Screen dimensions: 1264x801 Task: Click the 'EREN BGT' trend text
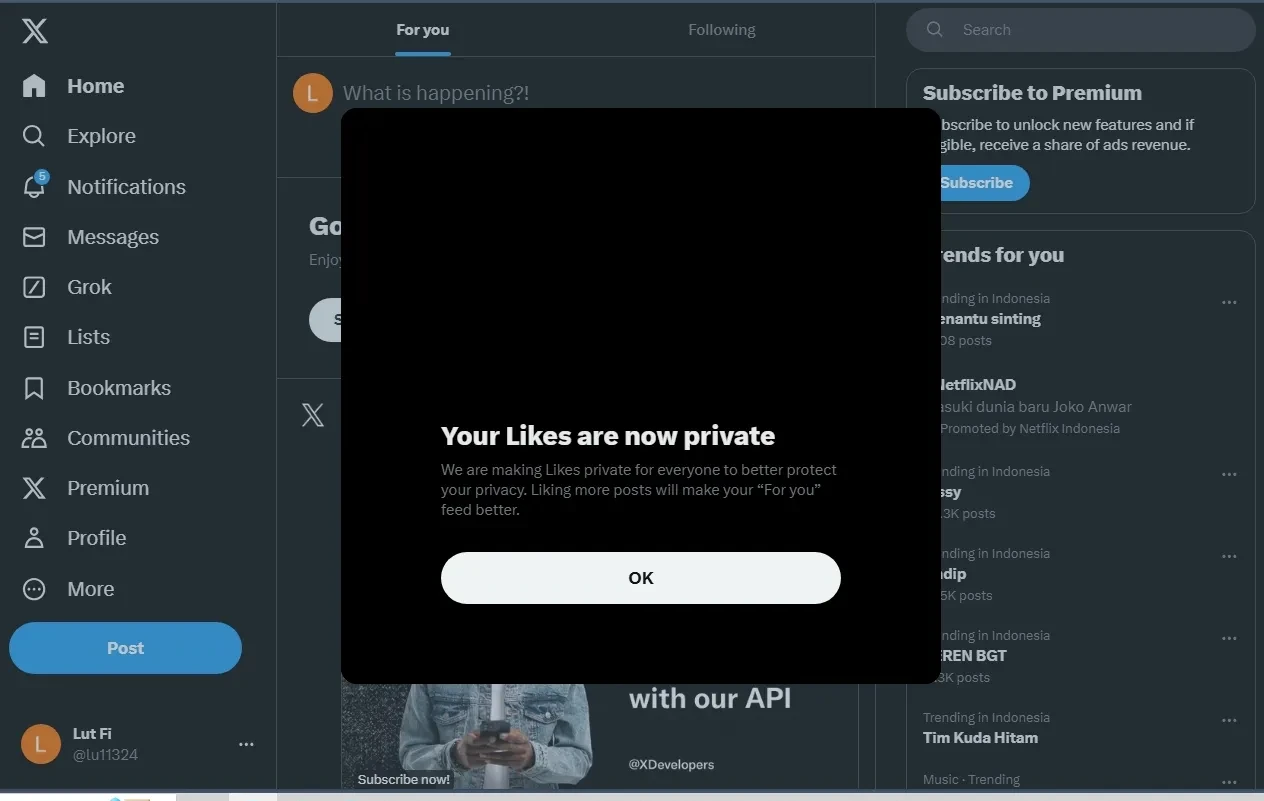point(972,656)
